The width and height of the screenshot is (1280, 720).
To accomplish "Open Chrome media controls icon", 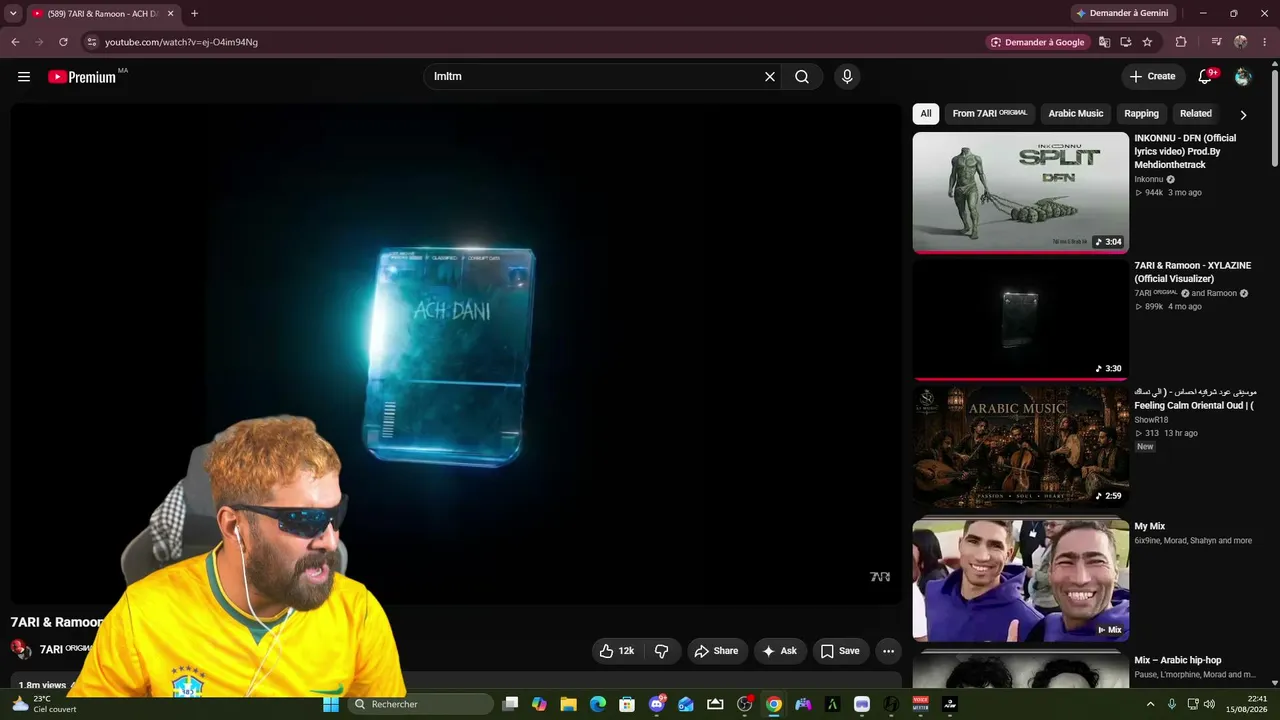I will click(x=1216, y=42).
